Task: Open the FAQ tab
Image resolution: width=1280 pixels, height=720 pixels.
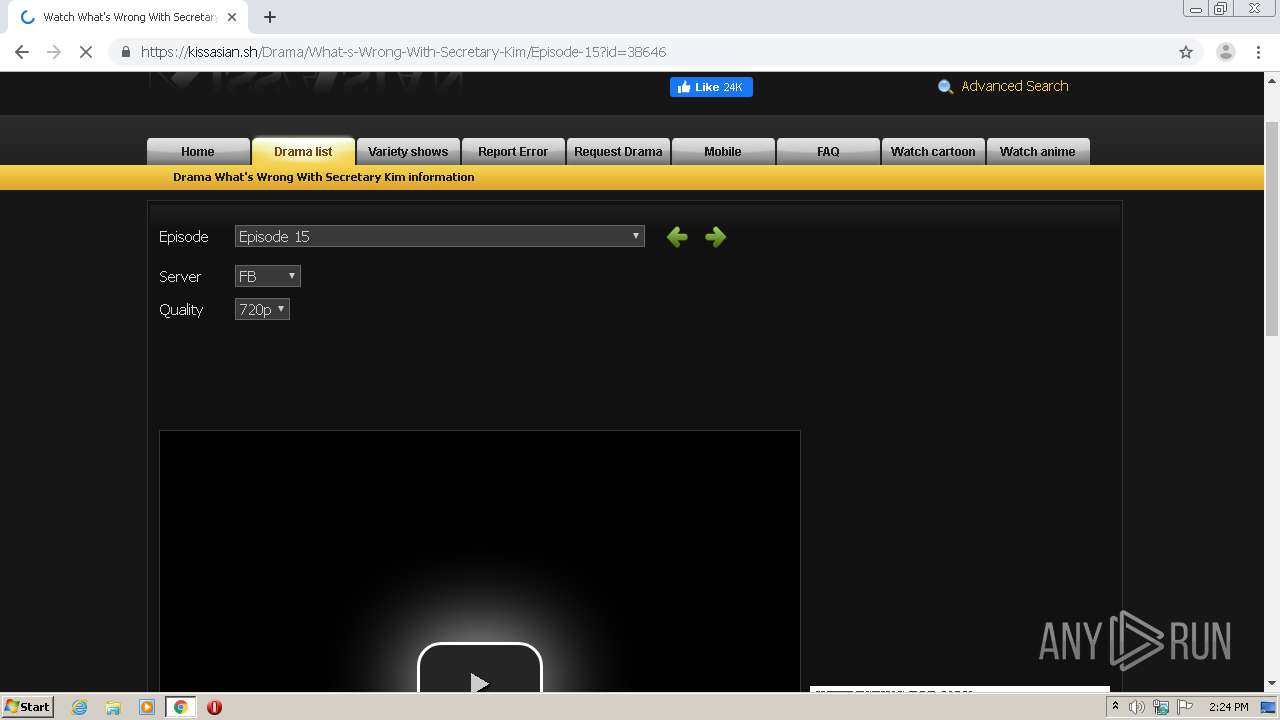Action: click(828, 151)
